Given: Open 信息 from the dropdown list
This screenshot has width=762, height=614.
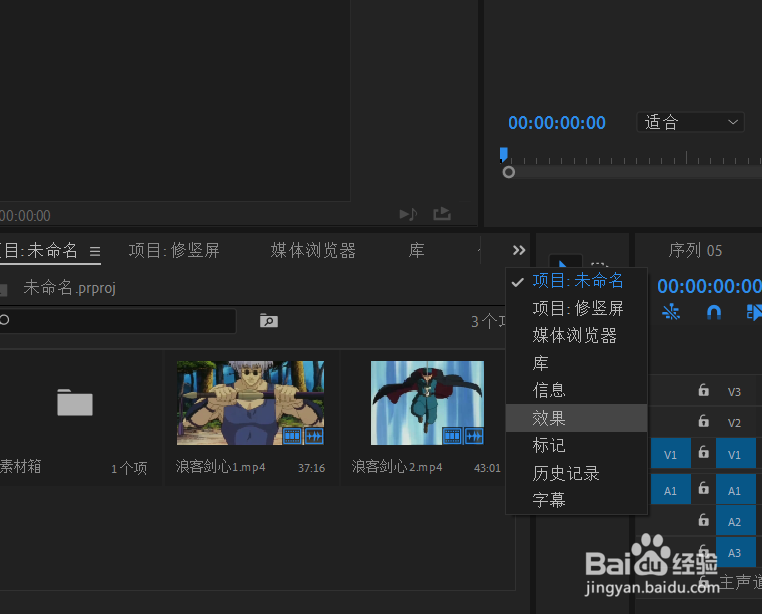Looking at the screenshot, I should click(x=577, y=390).
